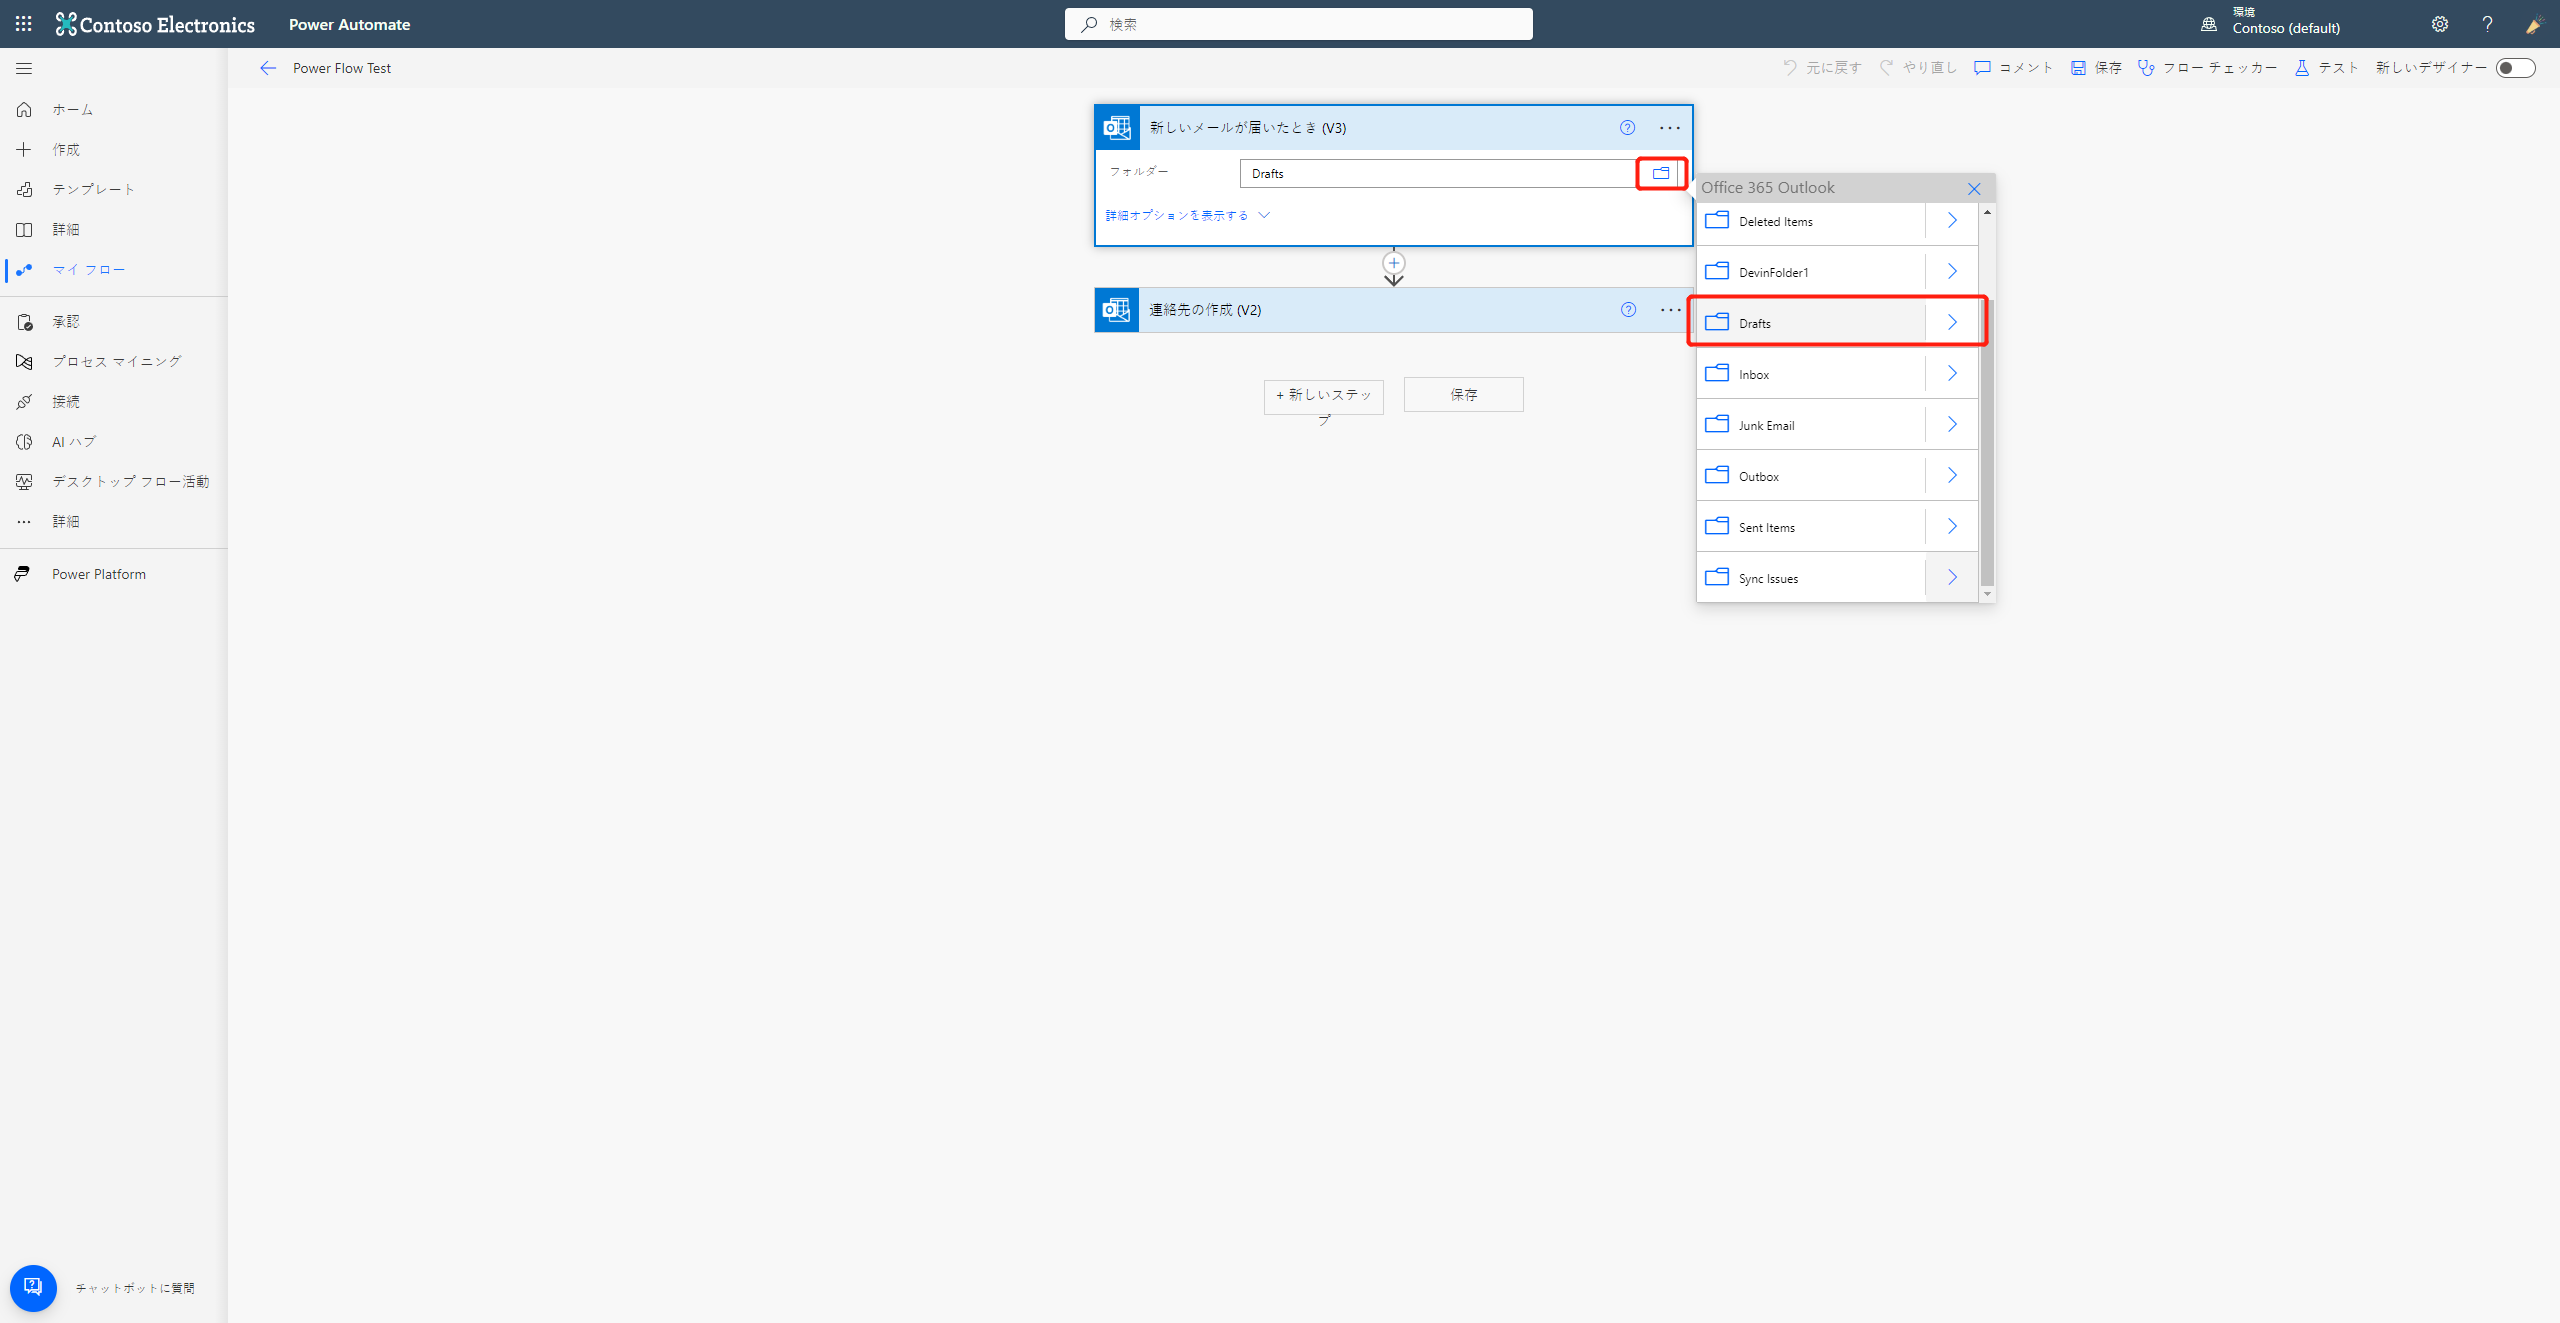Click the 連絡先の作成 (V2) card header
The width and height of the screenshot is (2560, 1323).
tap(1394, 310)
